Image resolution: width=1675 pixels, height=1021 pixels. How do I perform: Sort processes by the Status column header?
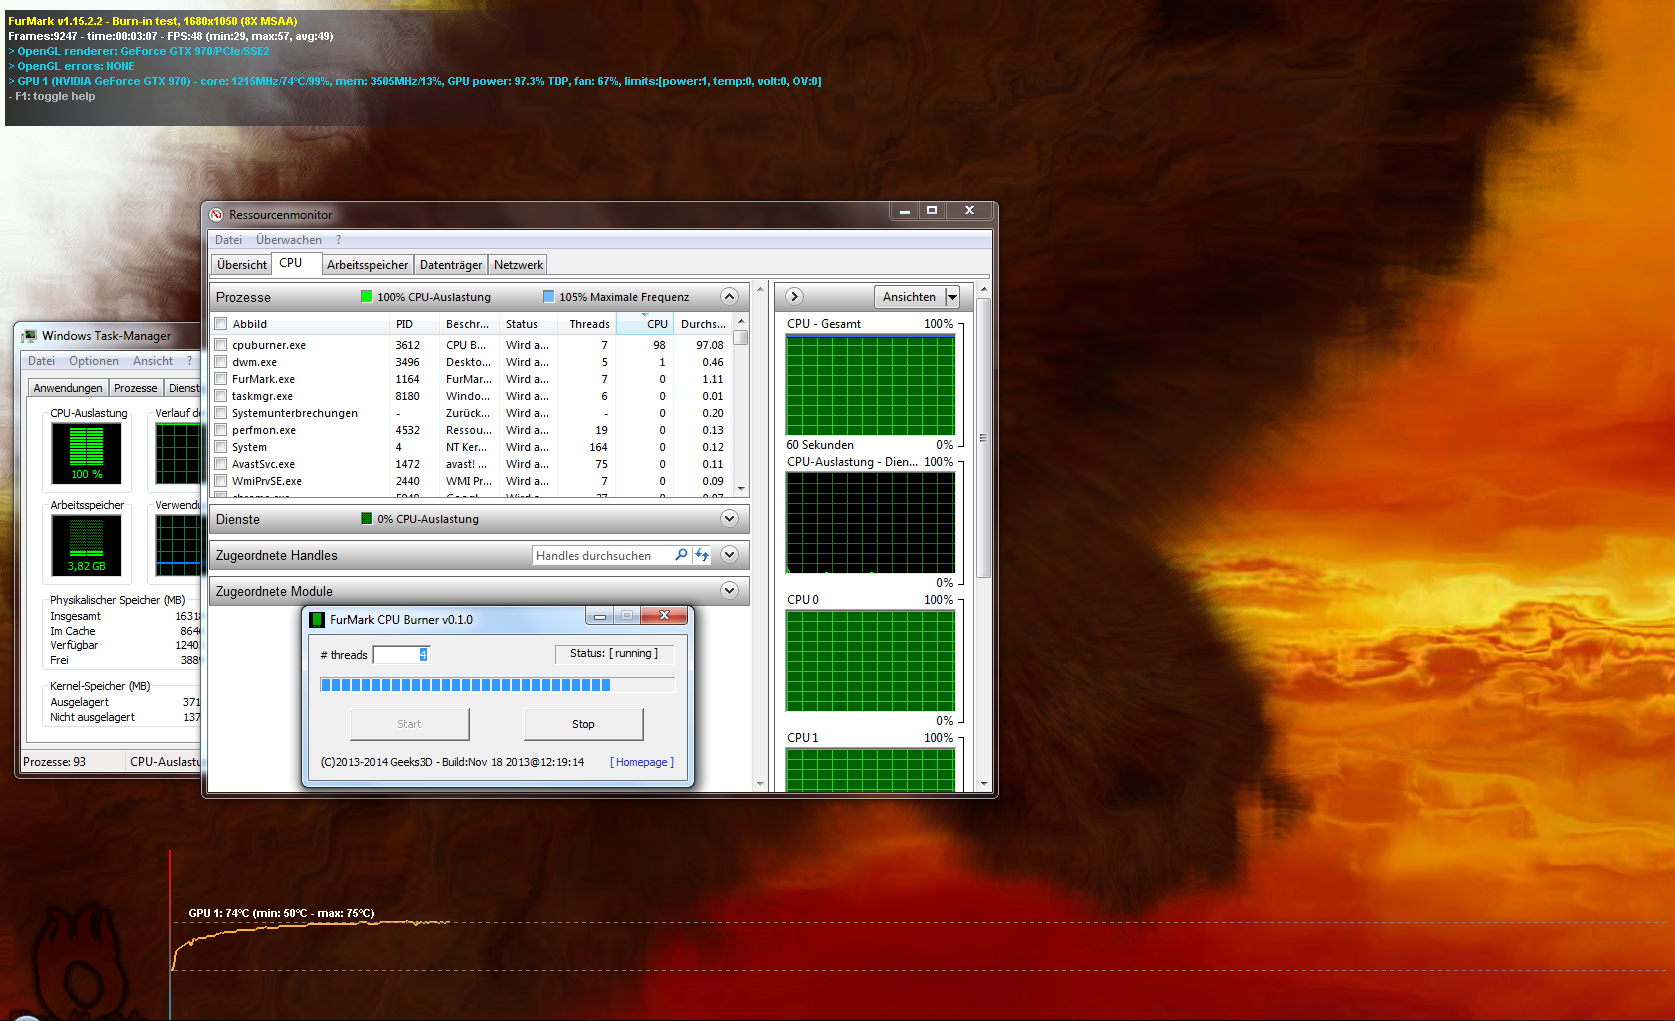click(530, 324)
